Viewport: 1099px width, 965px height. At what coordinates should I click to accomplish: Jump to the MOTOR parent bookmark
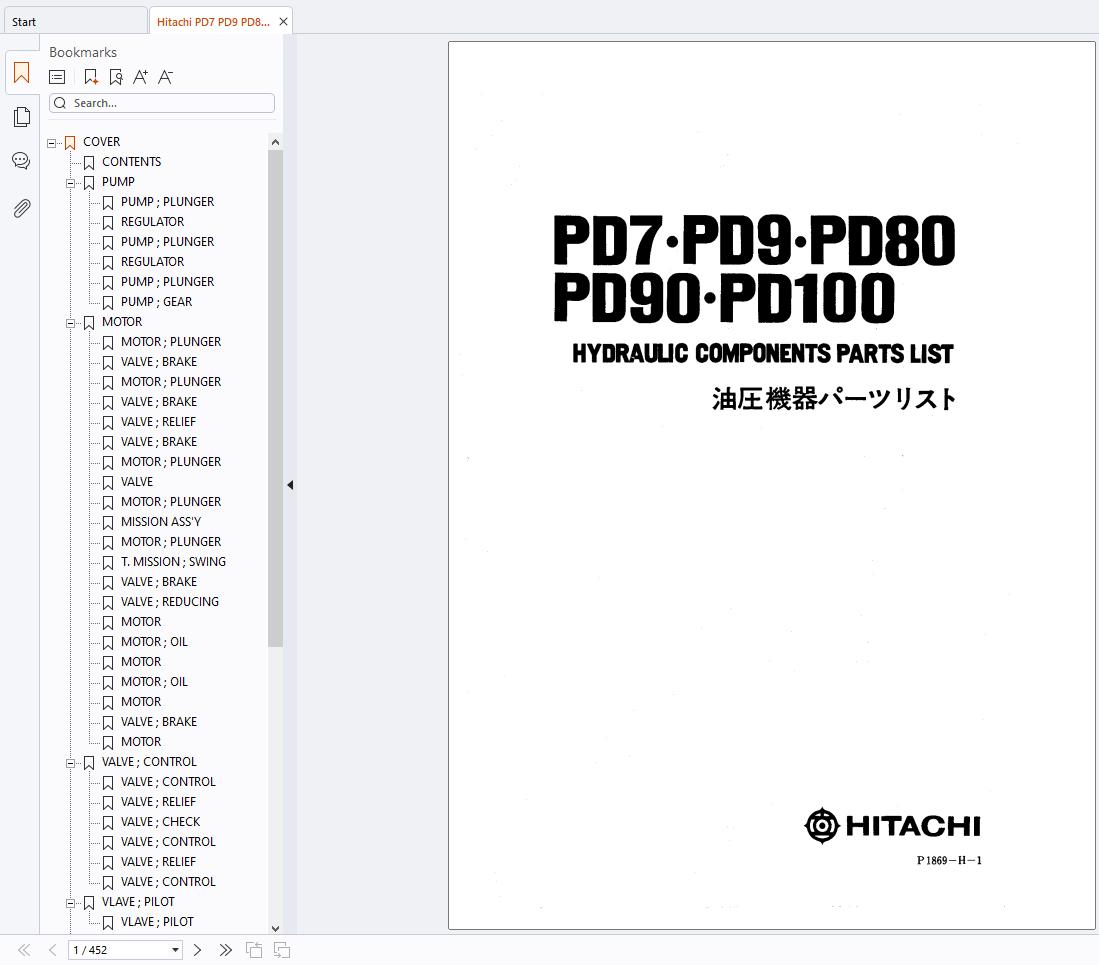(122, 322)
